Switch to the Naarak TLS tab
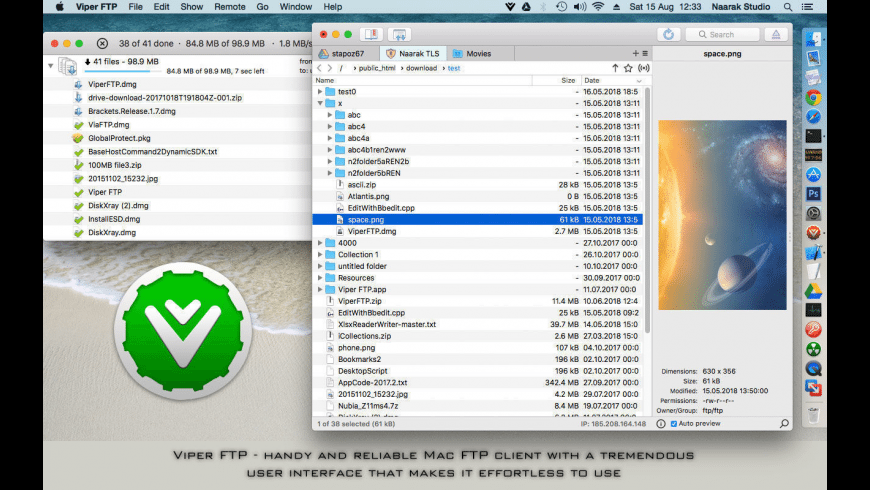Viewport: 870px width, 490px height. [x=413, y=54]
